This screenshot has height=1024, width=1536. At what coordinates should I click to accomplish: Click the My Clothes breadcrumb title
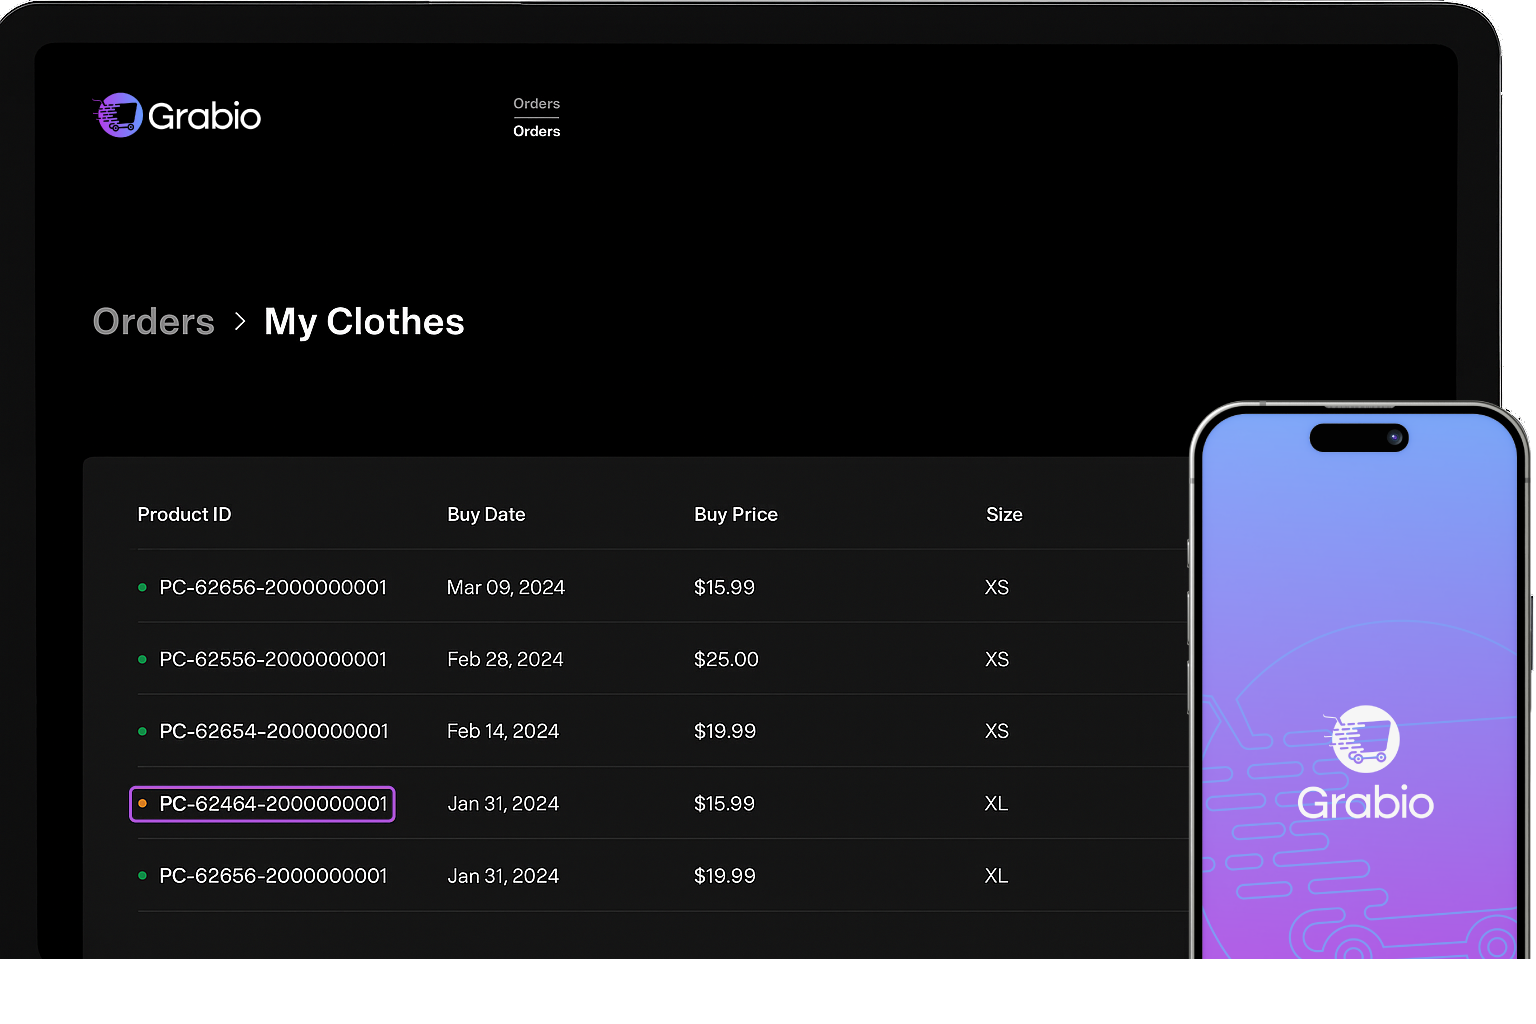point(364,322)
